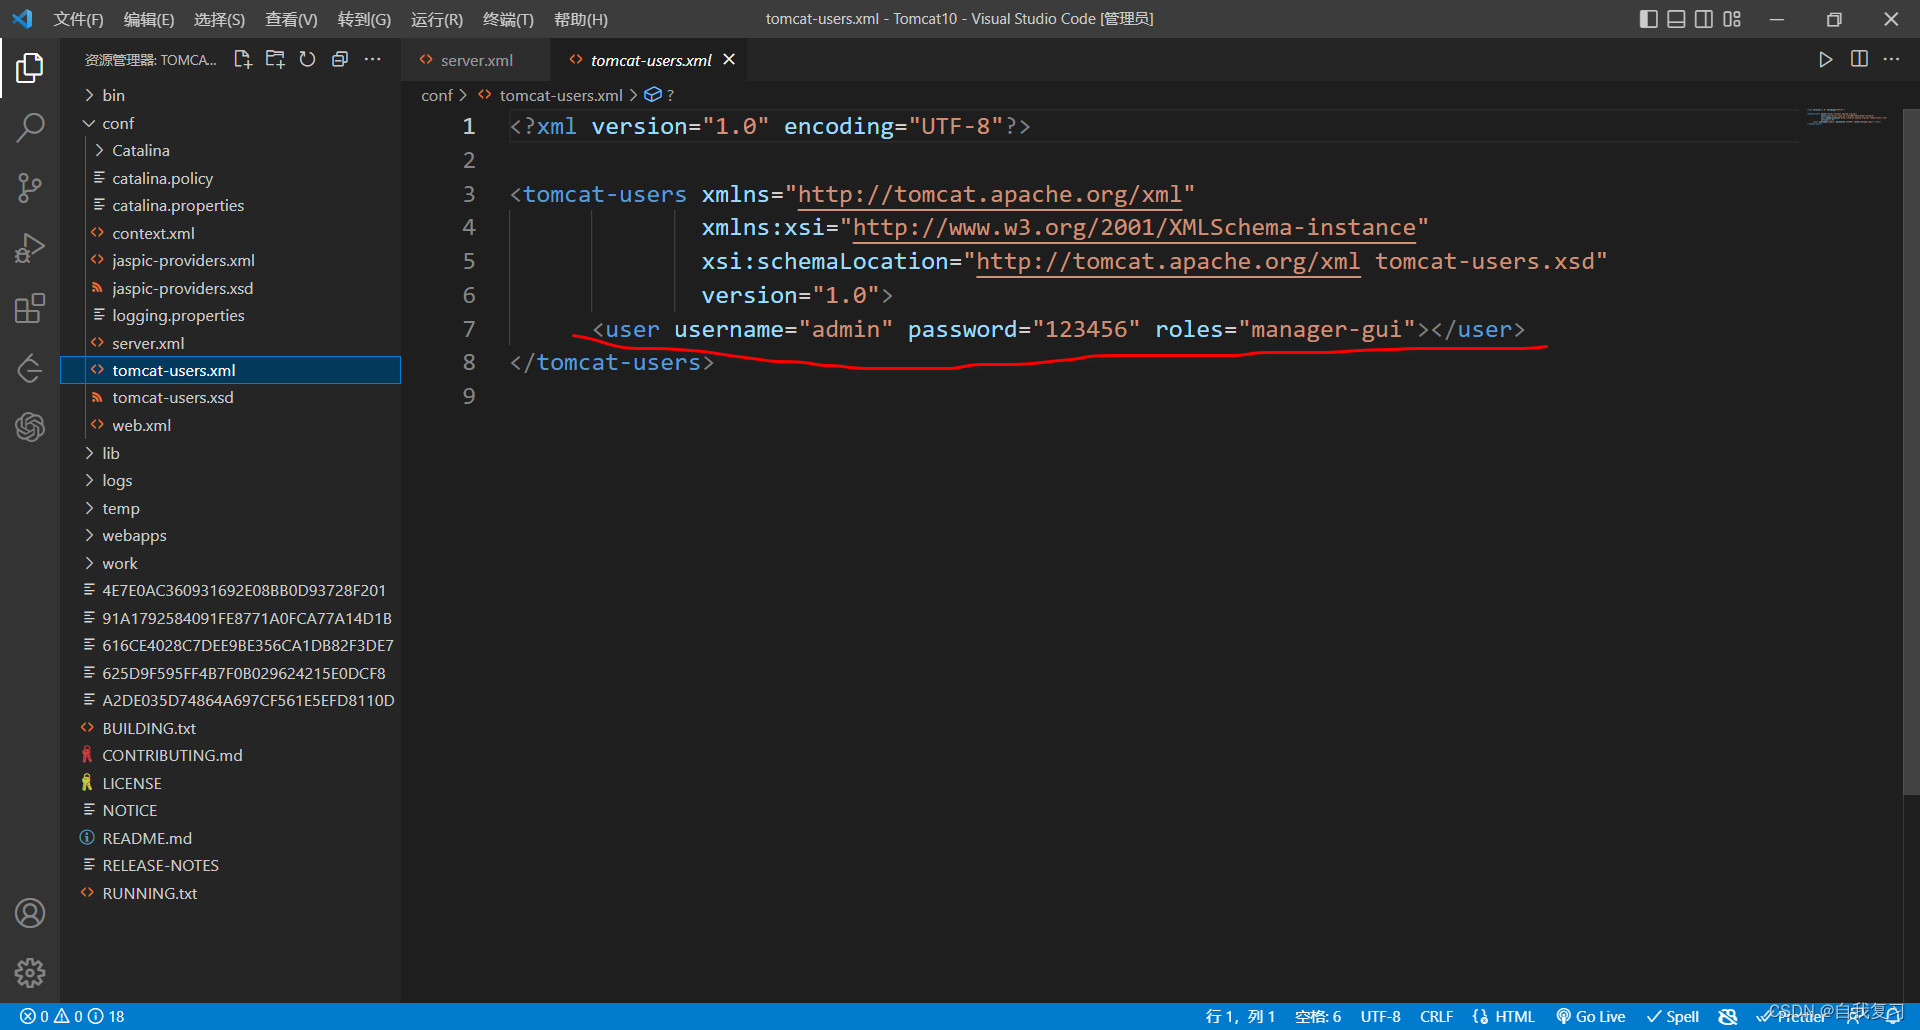The height and width of the screenshot is (1030, 1920).
Task: Open the Extensions view
Action: 30,308
